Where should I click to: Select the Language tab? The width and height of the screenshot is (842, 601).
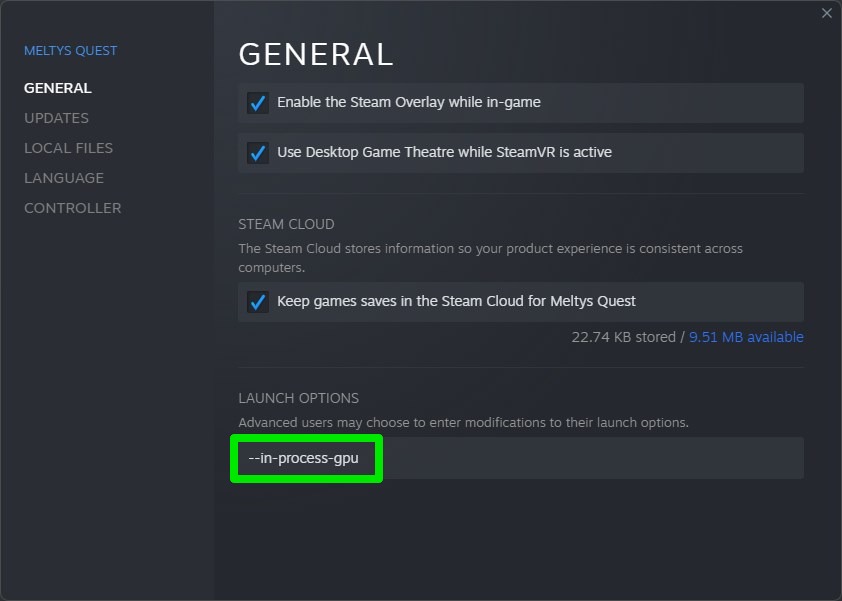[64, 178]
